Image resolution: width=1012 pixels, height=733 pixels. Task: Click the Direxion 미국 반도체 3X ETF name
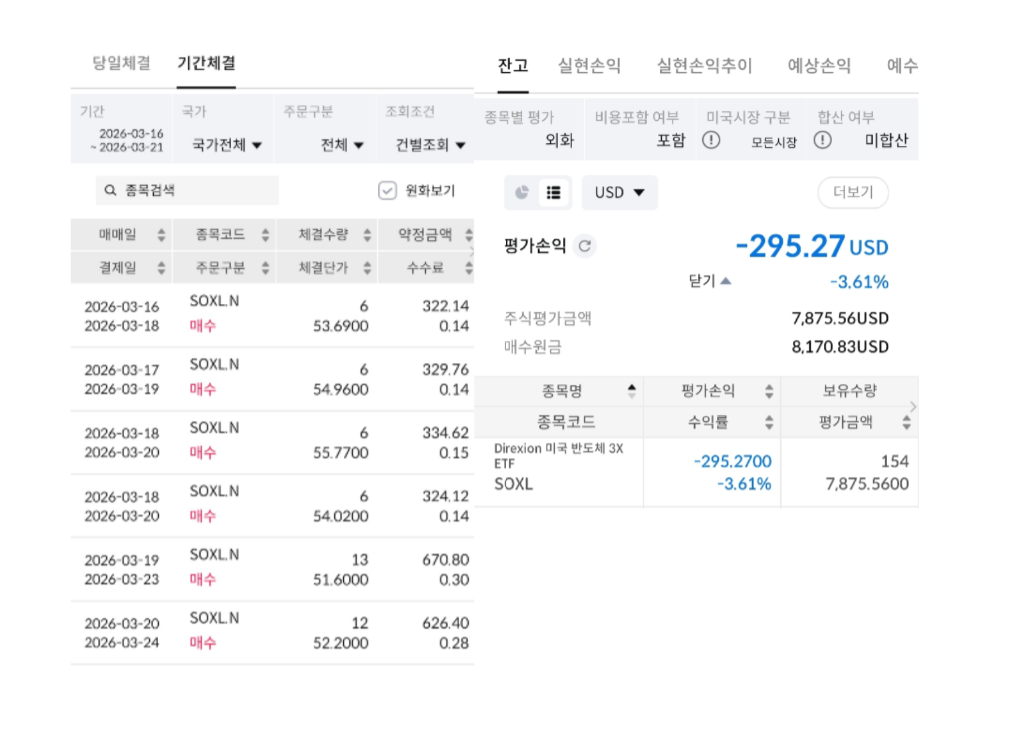[x=559, y=456]
